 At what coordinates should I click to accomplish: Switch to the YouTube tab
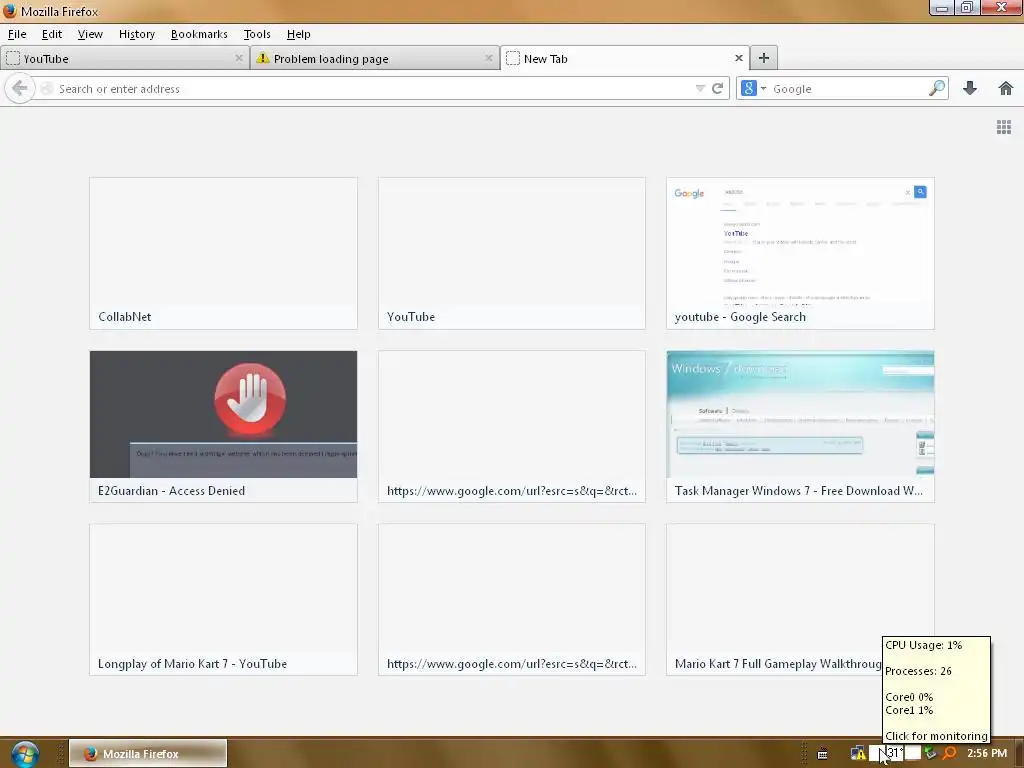click(125, 58)
